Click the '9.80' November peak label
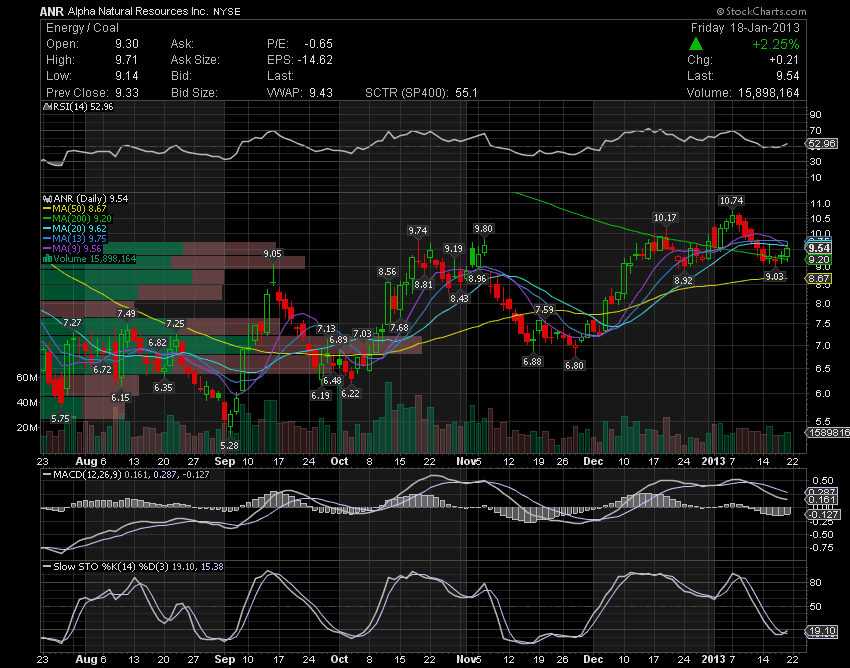This screenshot has height=668, width=850. 483,229
